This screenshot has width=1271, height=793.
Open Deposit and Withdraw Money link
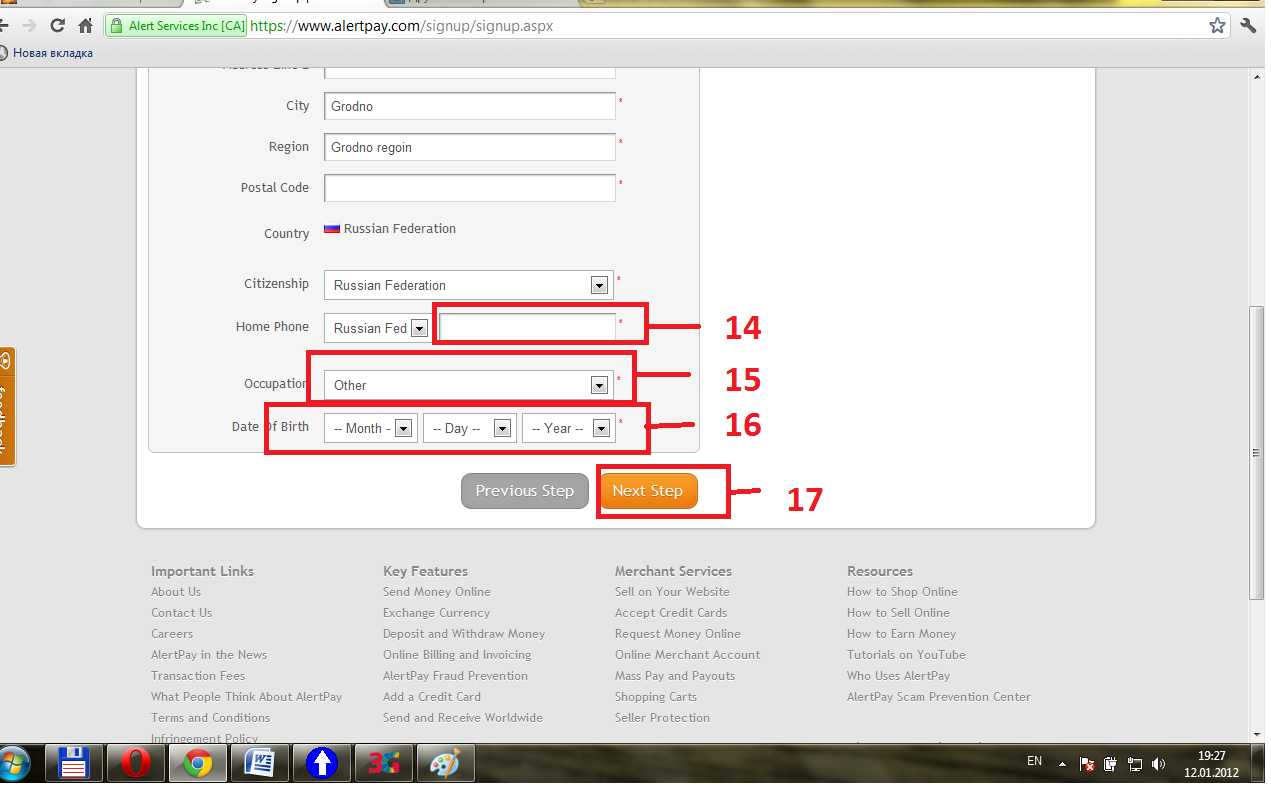(x=464, y=634)
